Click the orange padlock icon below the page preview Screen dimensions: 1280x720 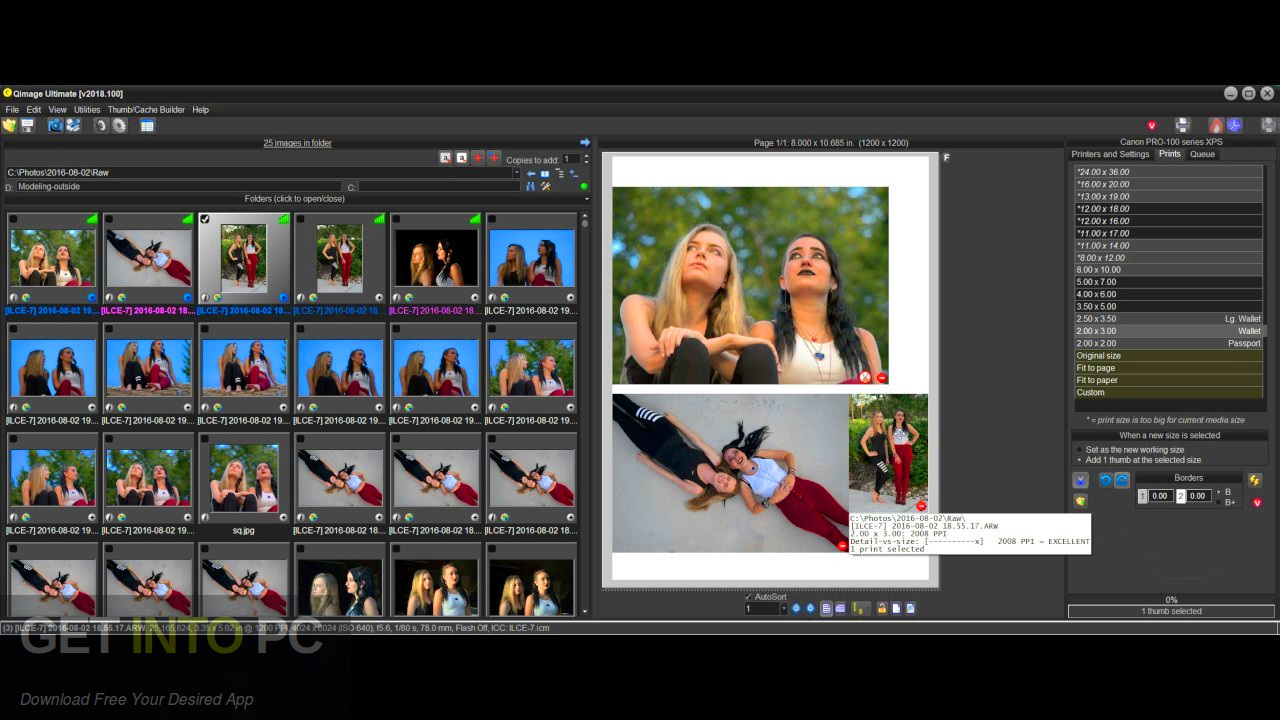point(882,608)
